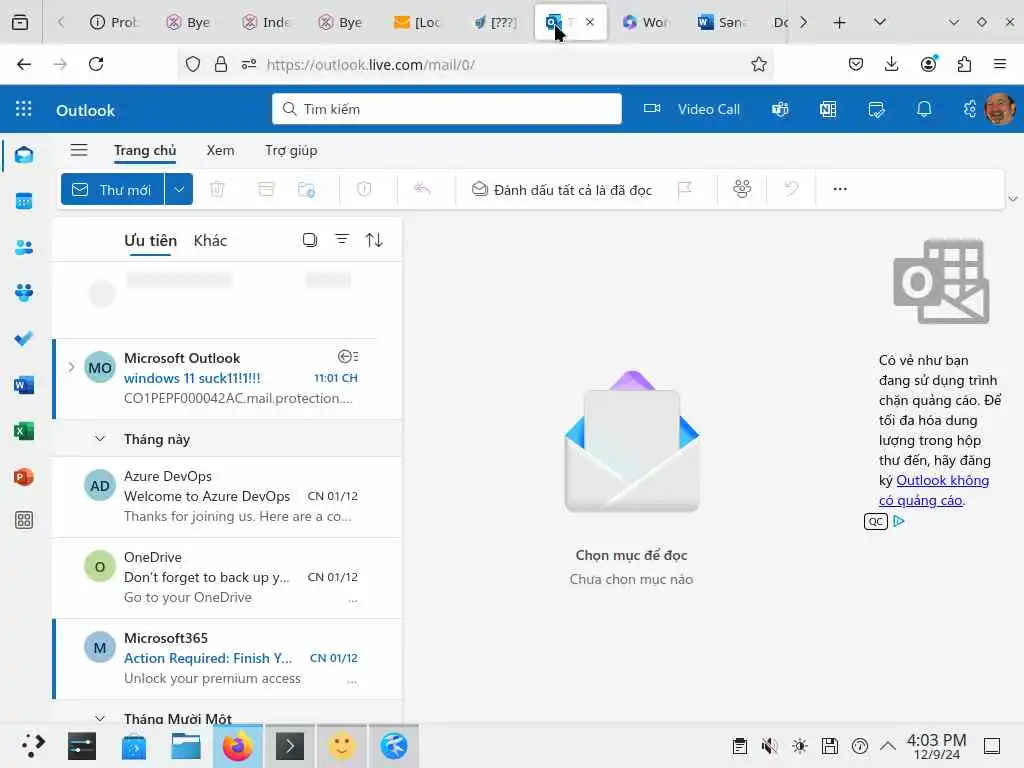Open the Azure DevOps welcome email
This screenshot has height=768, width=1024.
(227, 496)
